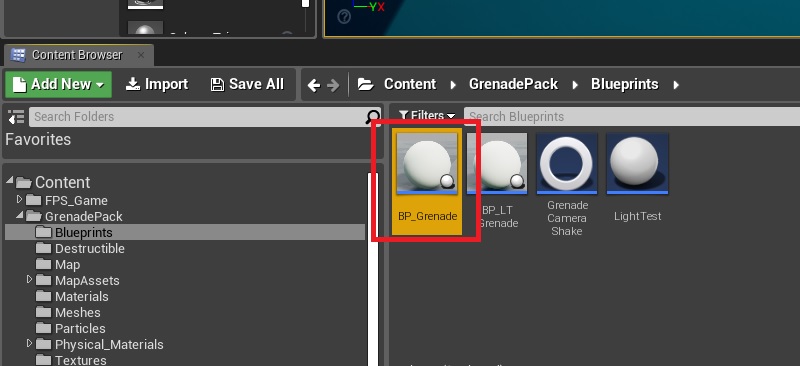Expand the Favorites section
Screen dimensions: 800x366
[38, 139]
